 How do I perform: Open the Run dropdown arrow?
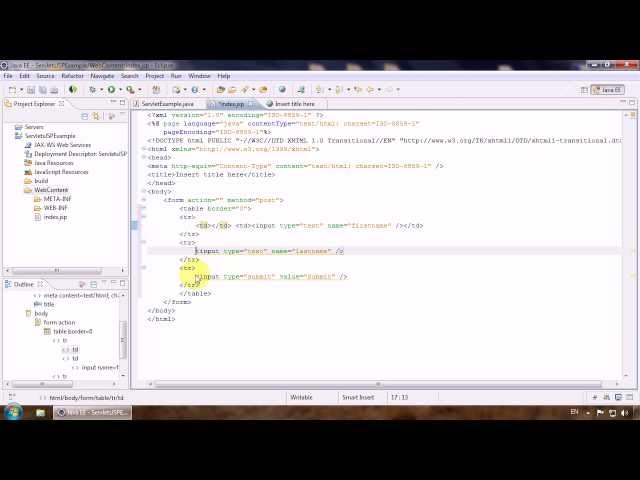point(120,90)
